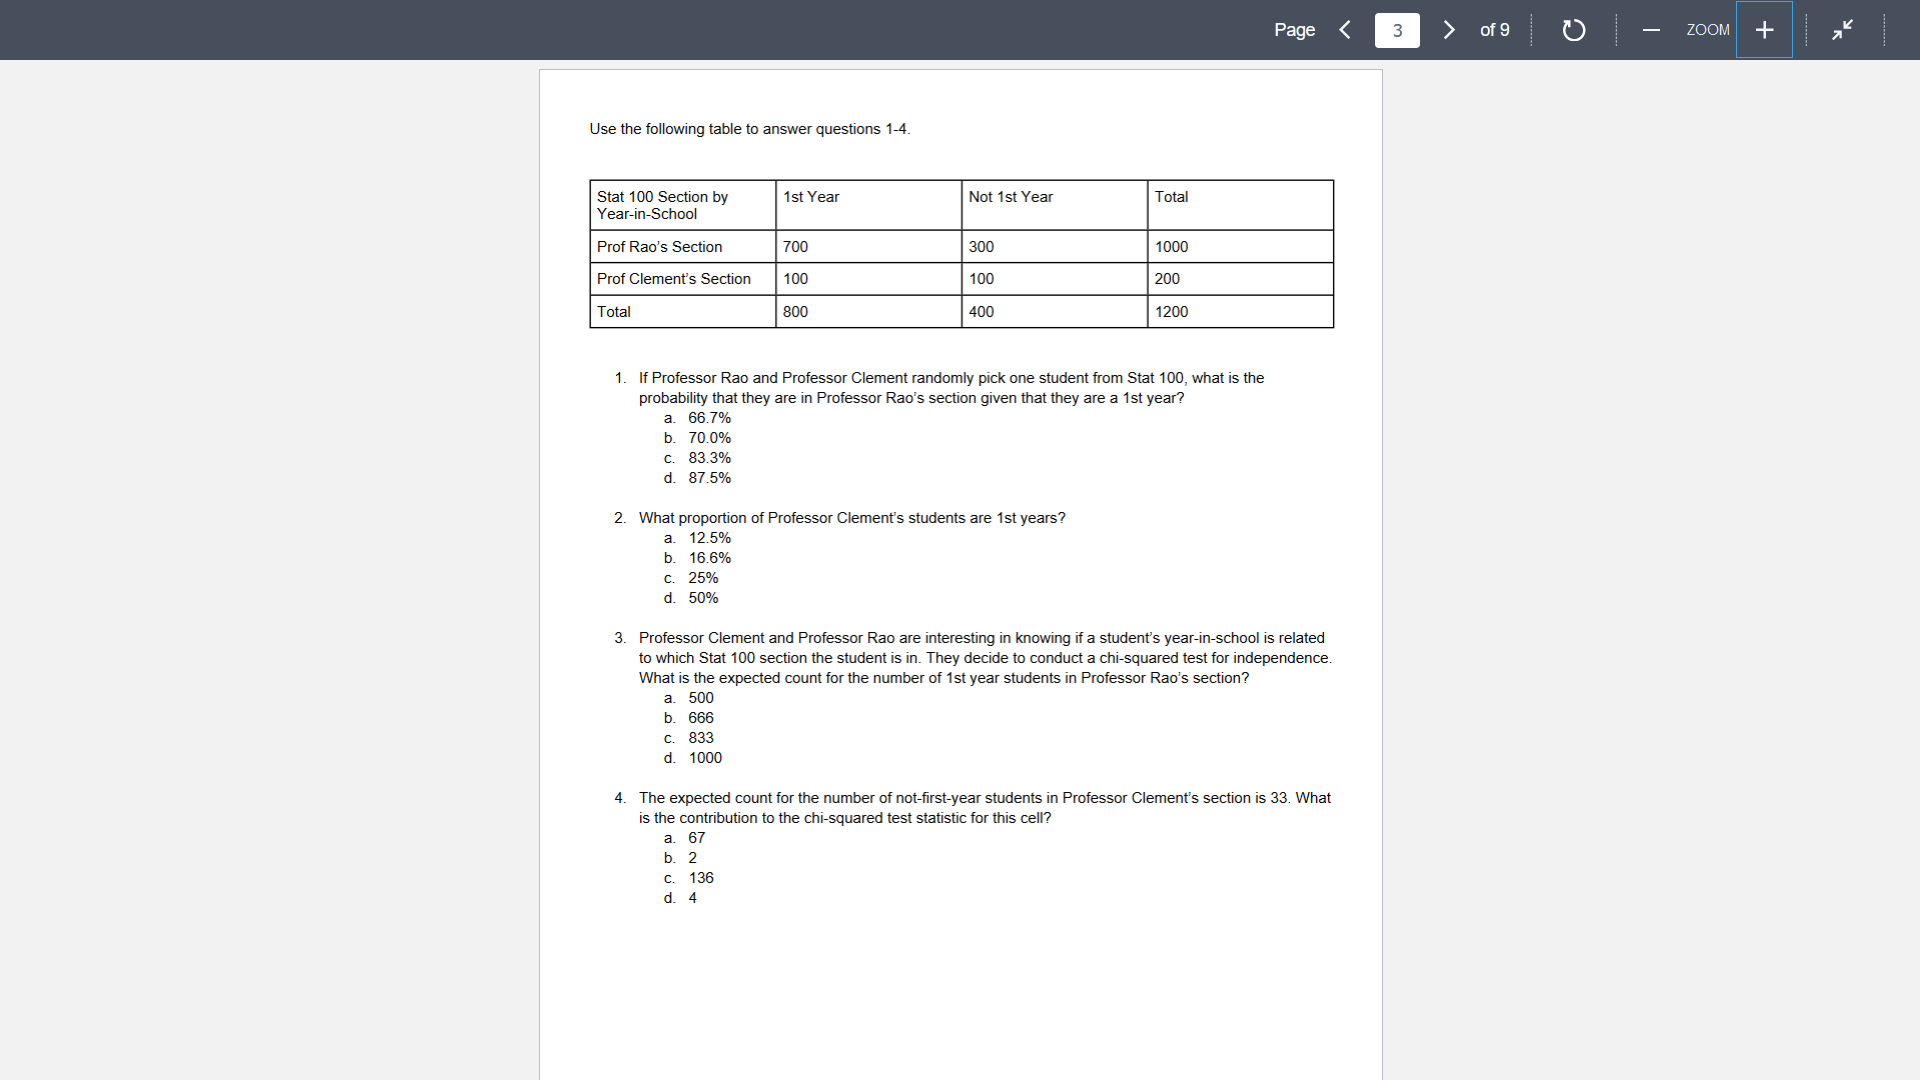Viewport: 1920px width, 1080px height.
Task: Click the instruction text above the table
Action: point(748,128)
